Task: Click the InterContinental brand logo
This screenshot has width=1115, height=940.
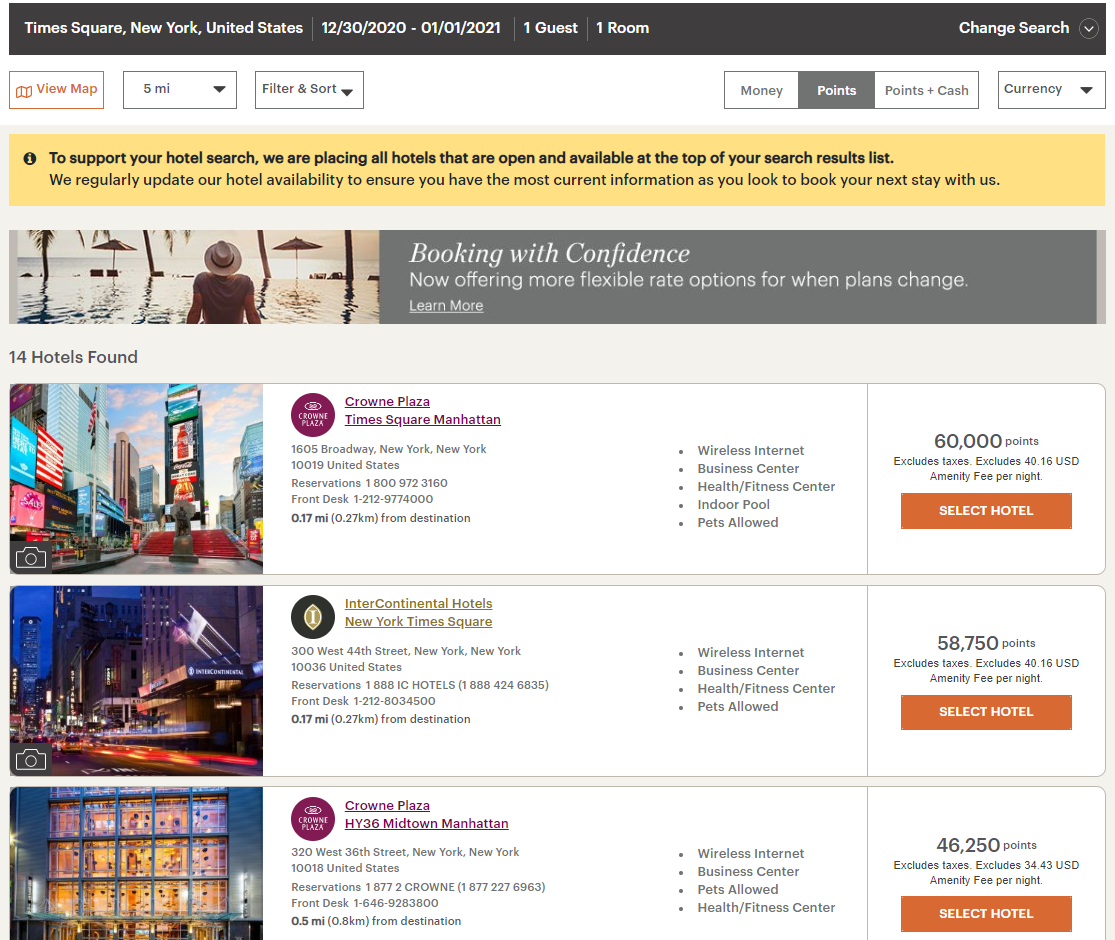Action: click(313, 616)
